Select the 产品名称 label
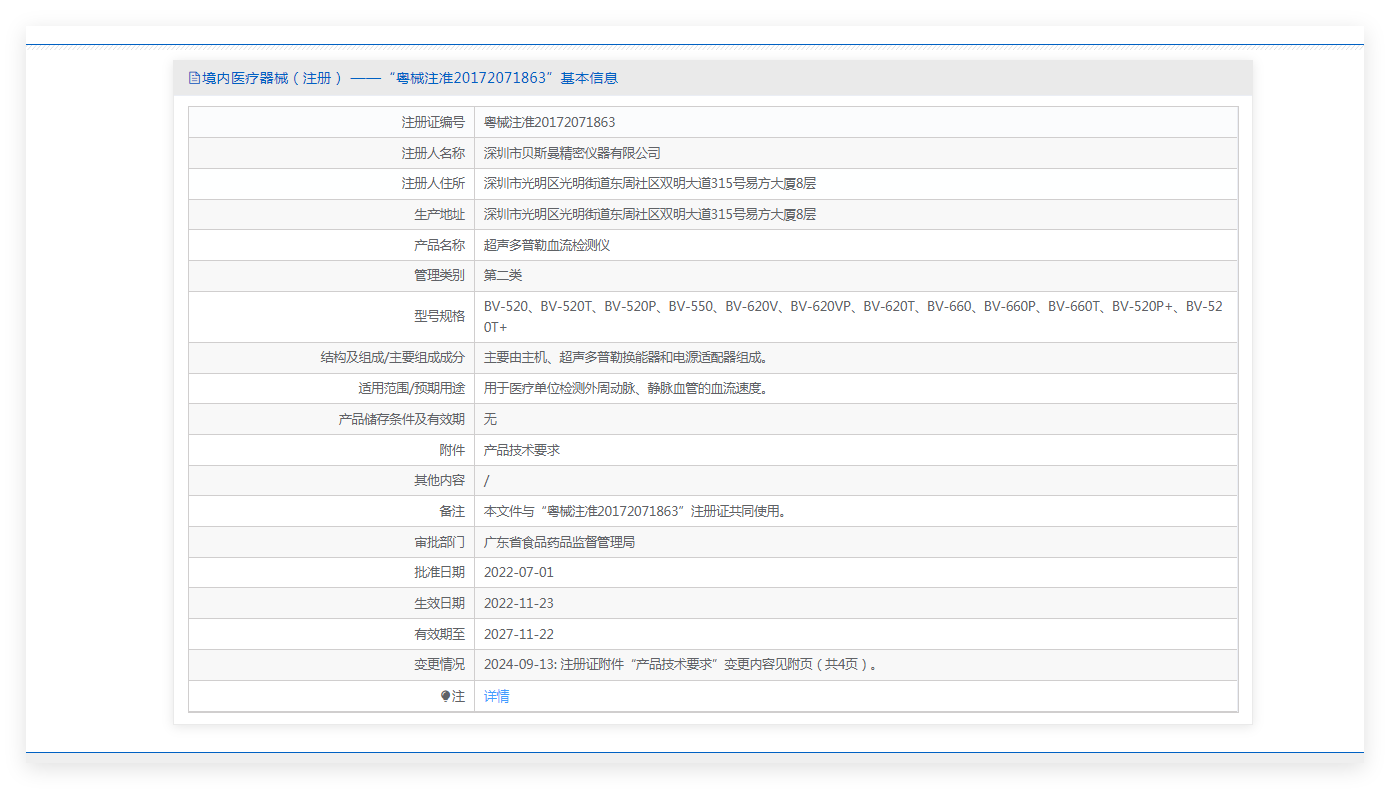This screenshot has height=789, width=1390. click(x=439, y=245)
